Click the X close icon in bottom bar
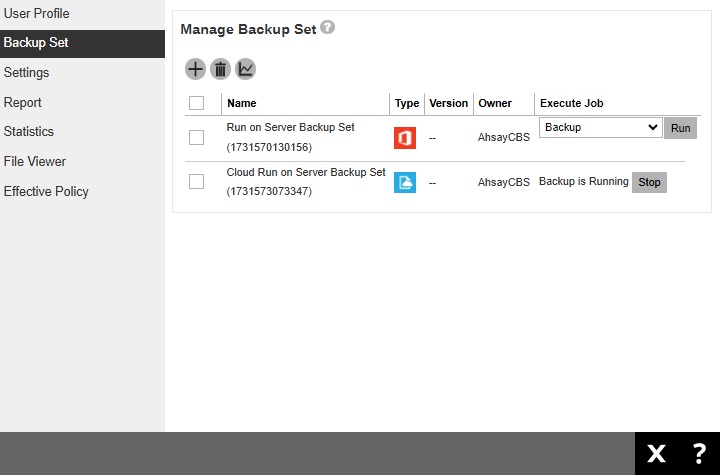Viewport: 720px width, 475px height. [x=656, y=454]
